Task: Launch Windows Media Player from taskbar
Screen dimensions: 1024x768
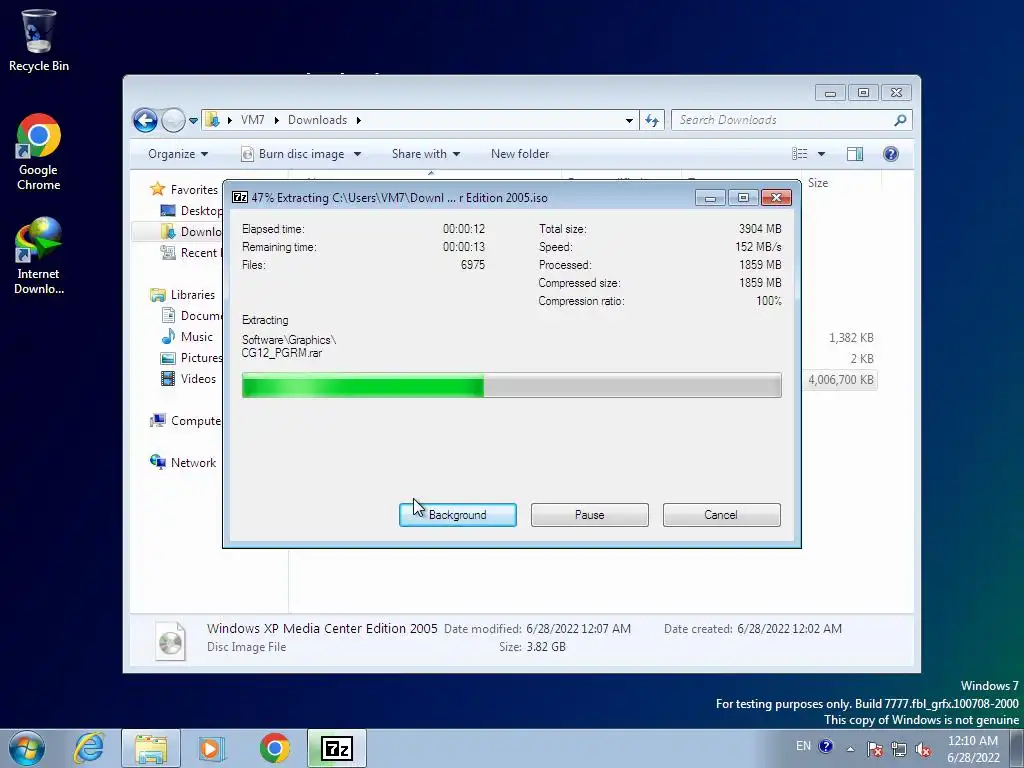Action: tap(211, 748)
